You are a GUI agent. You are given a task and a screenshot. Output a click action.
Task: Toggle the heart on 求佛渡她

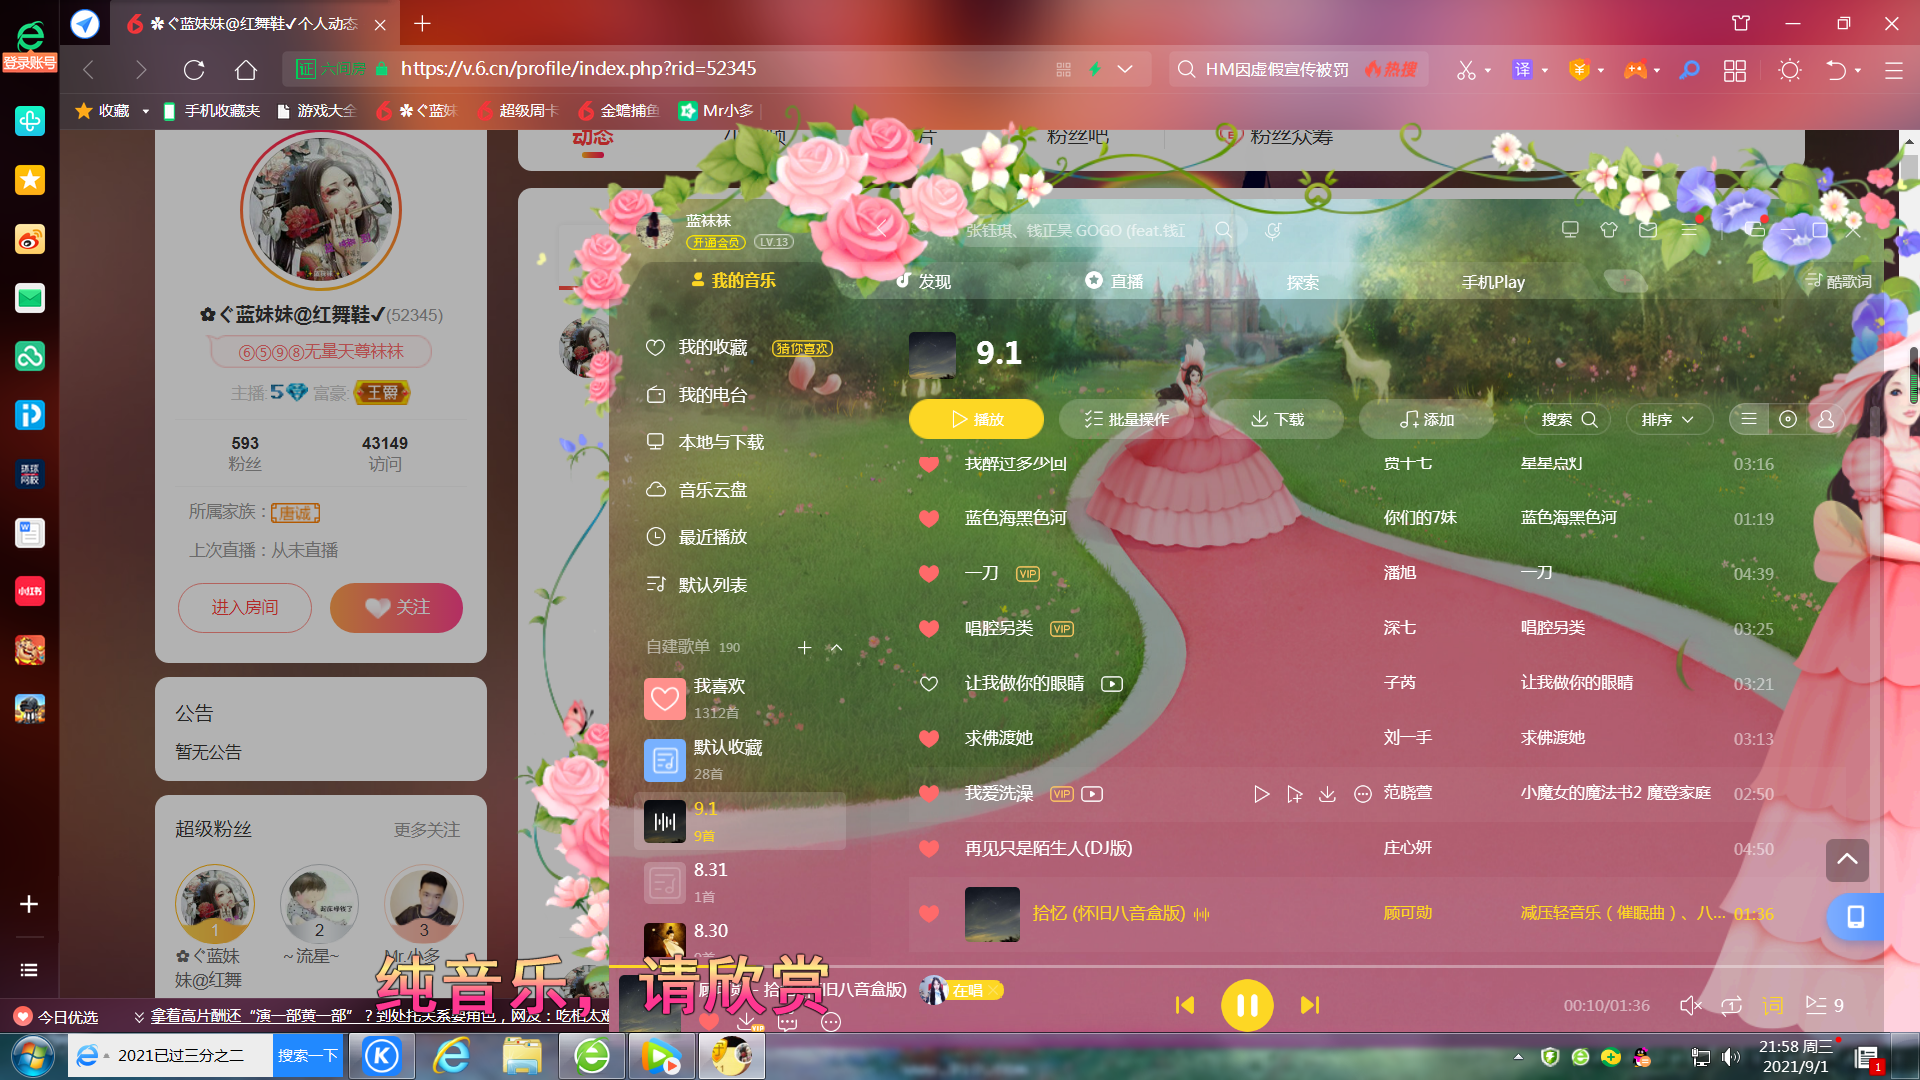point(929,739)
